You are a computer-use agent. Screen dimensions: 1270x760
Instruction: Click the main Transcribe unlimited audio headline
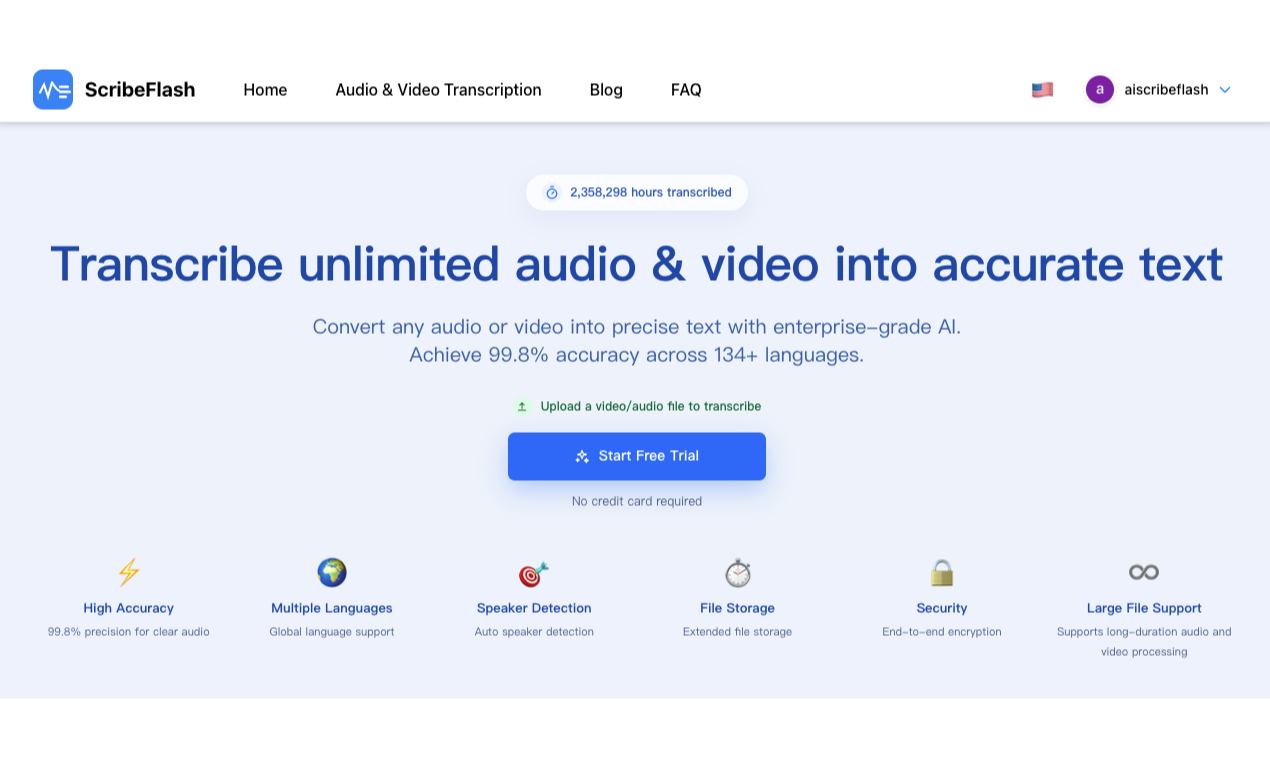pyautogui.click(x=637, y=264)
